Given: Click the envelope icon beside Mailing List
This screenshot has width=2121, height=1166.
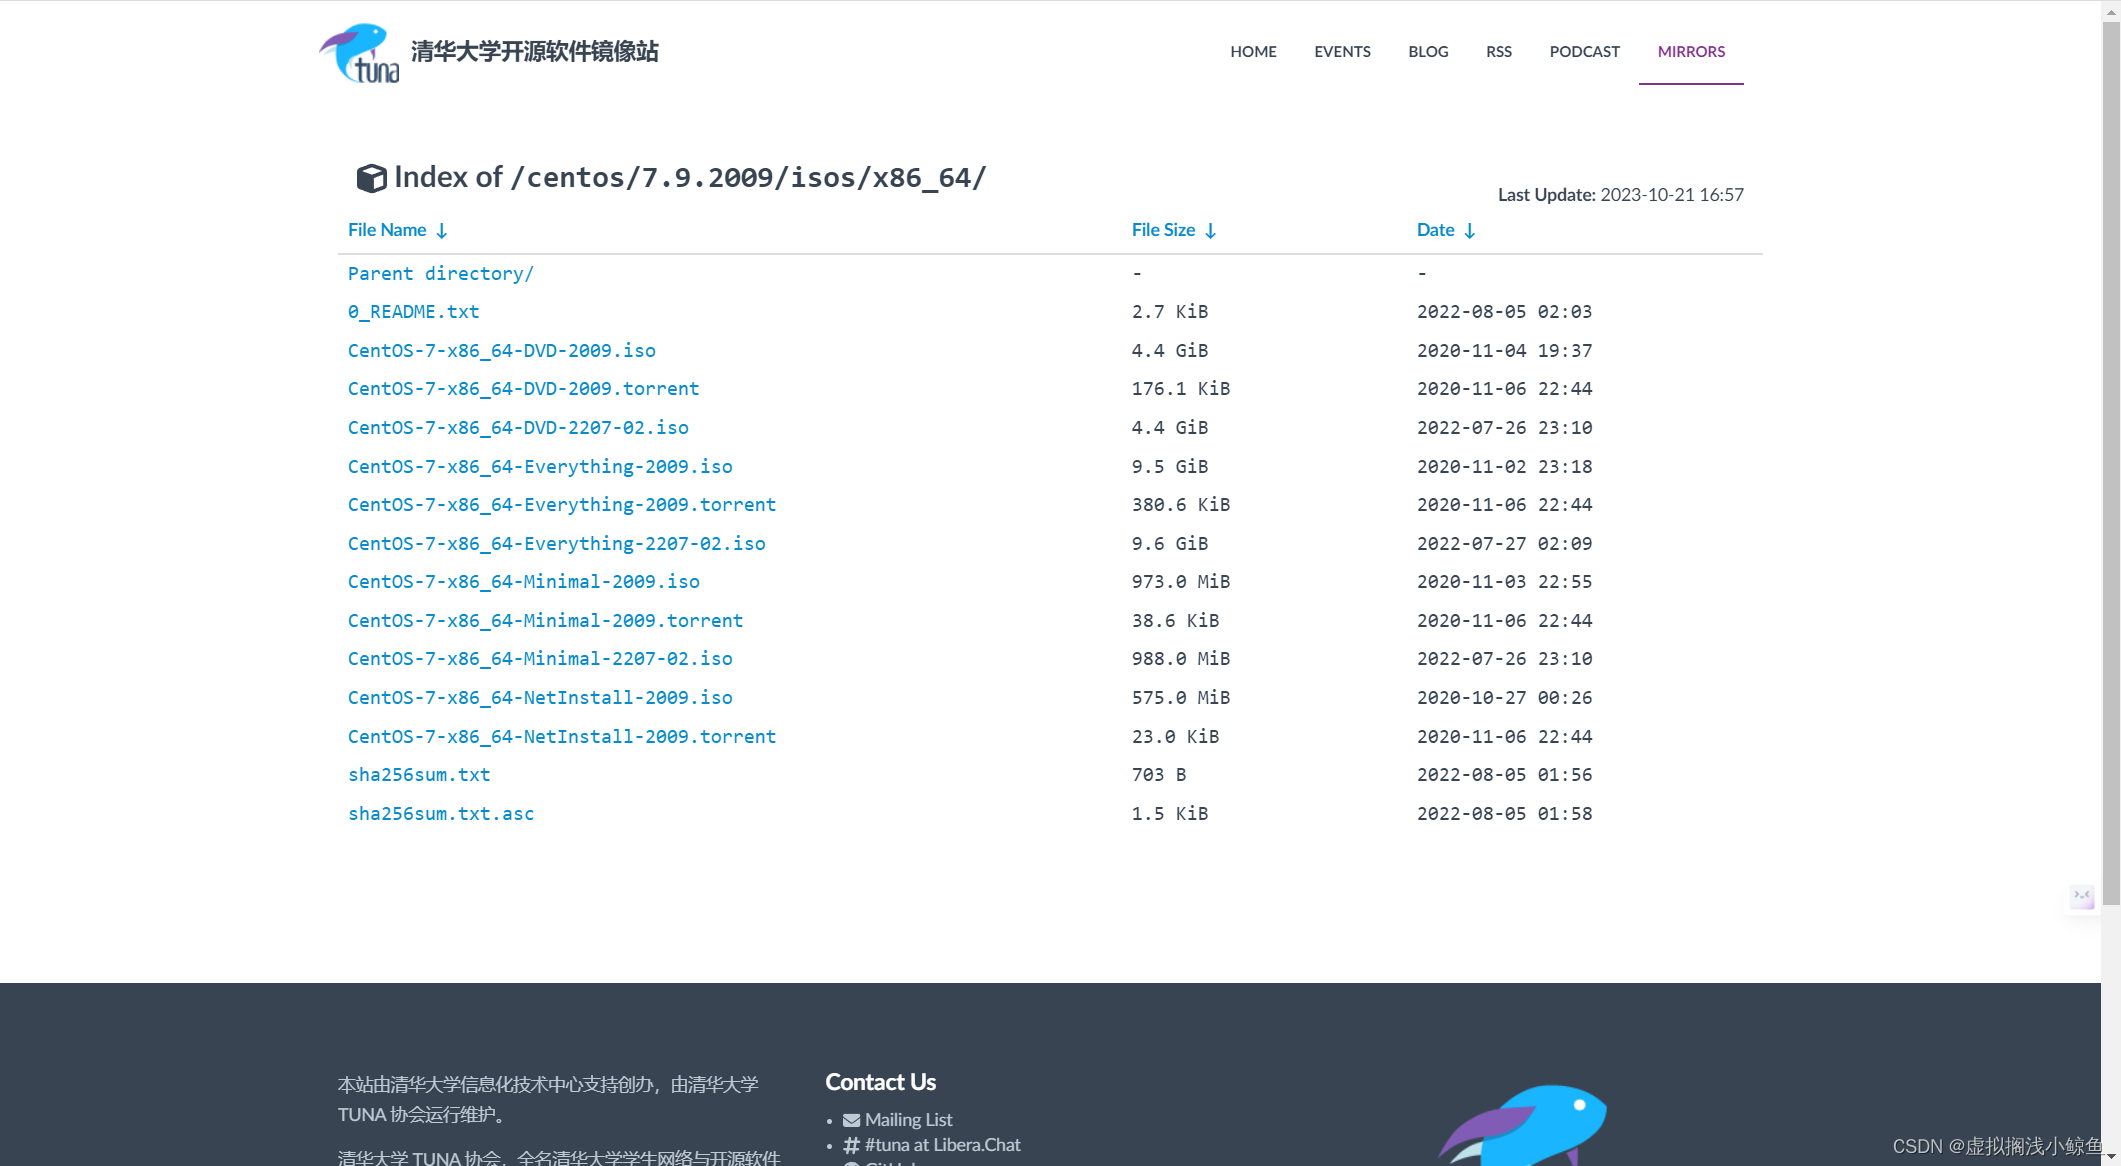Looking at the screenshot, I should [x=852, y=1120].
